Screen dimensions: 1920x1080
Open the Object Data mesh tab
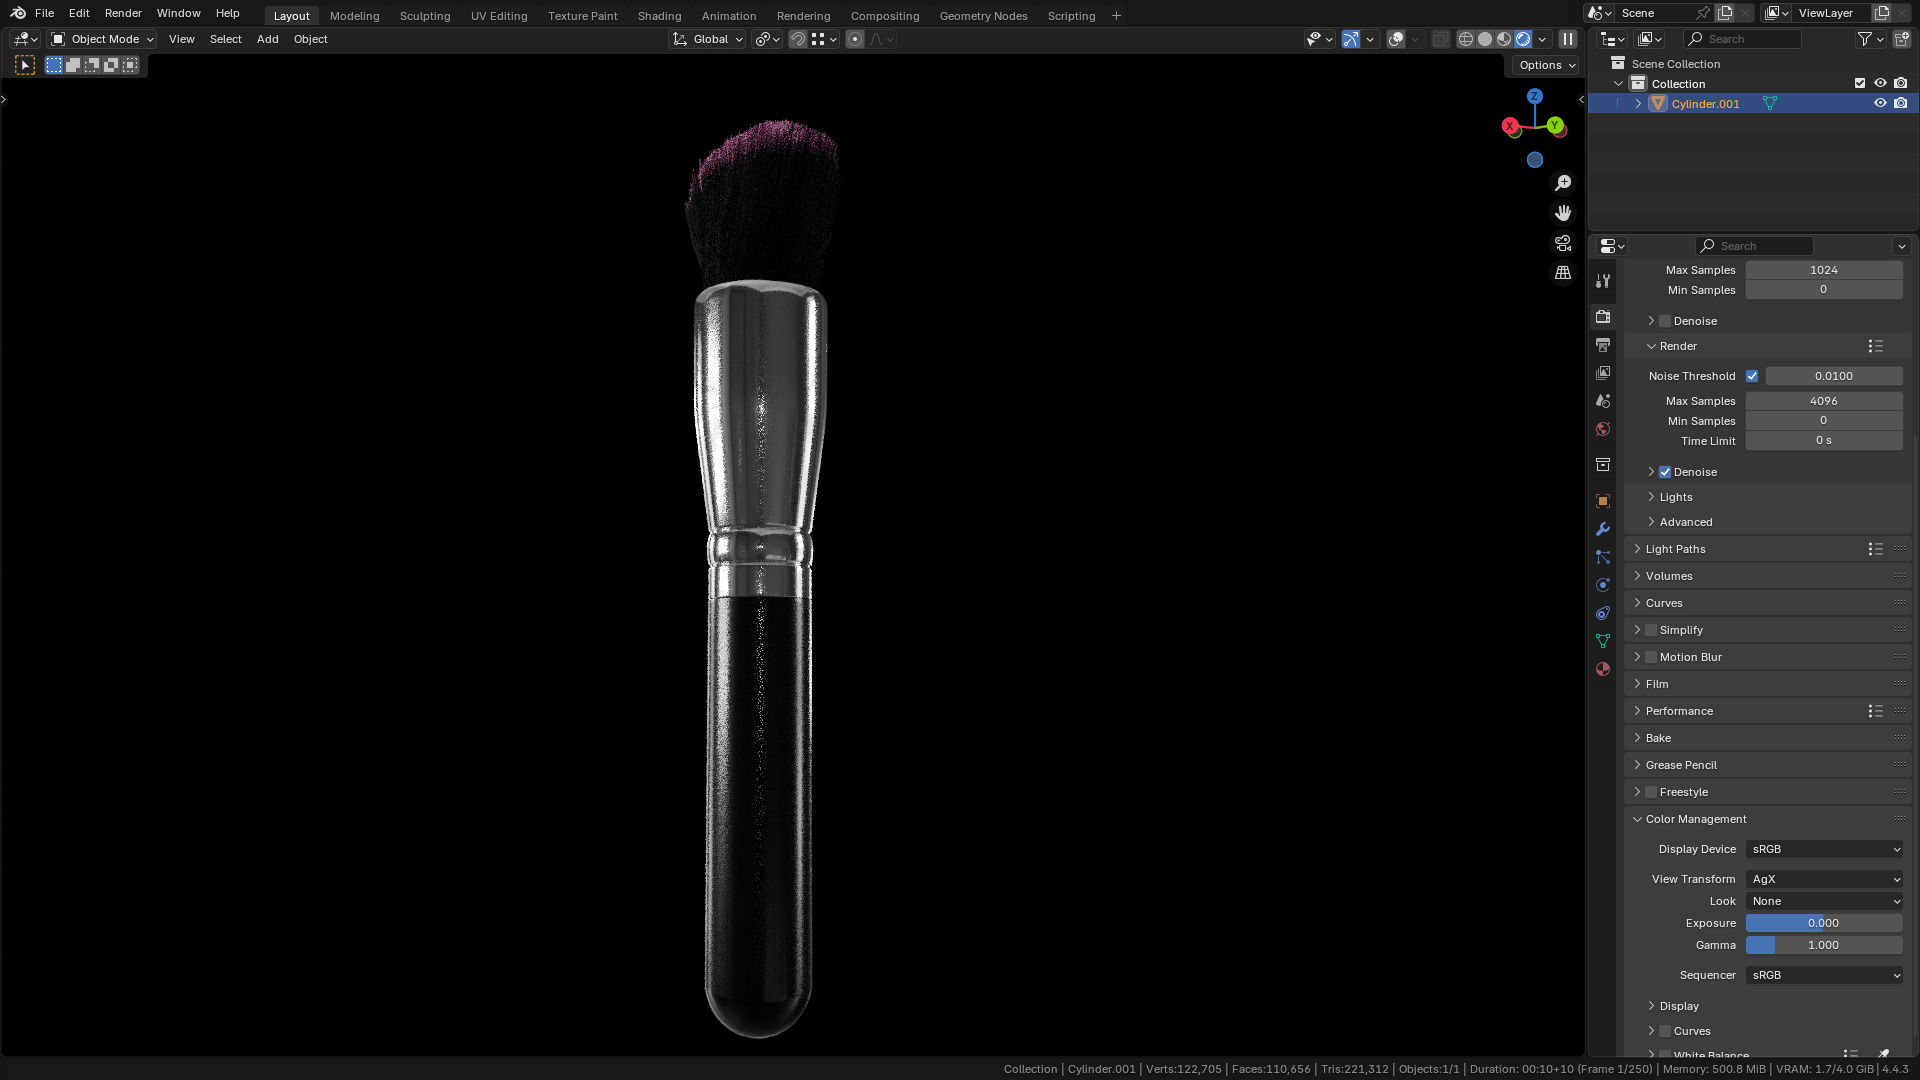[1603, 640]
